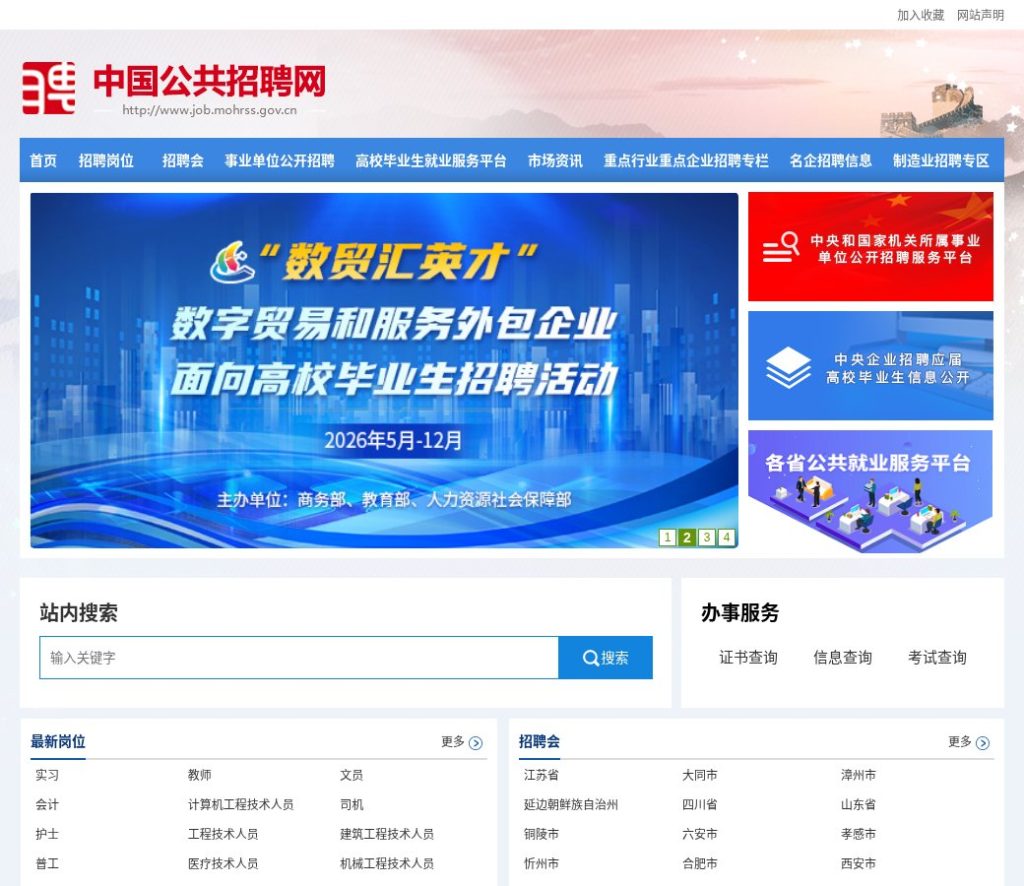Screen dimensions: 1024x886
Task: Switch to carousel slide 3
Action: pos(706,537)
